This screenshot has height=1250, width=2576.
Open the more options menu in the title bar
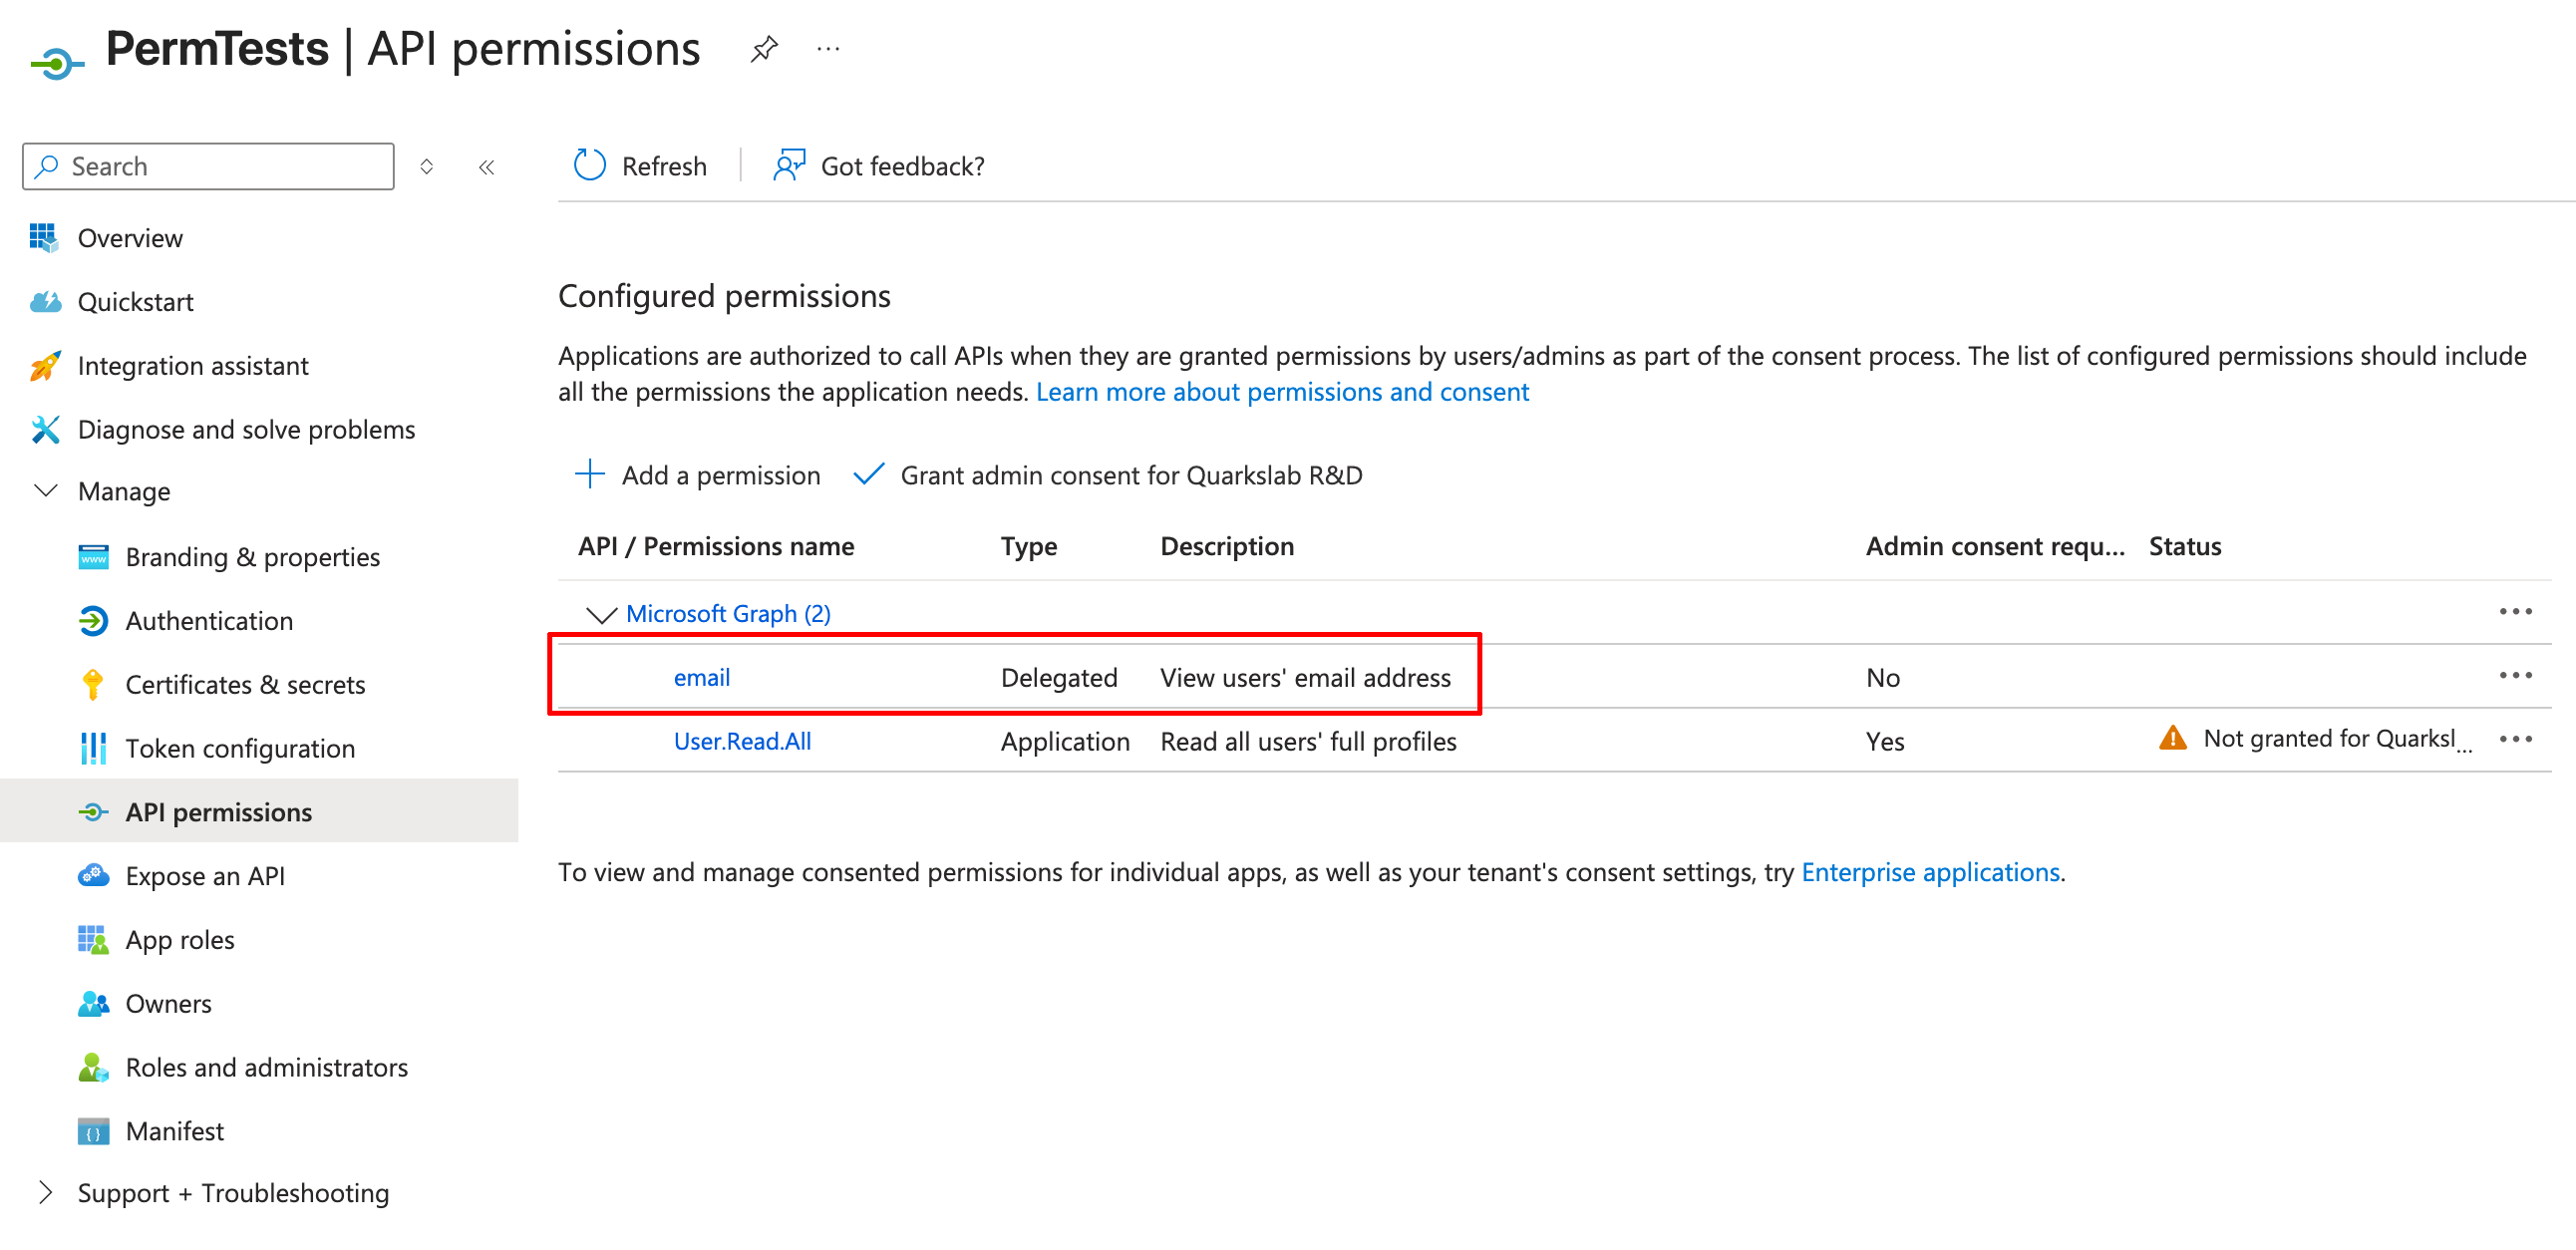point(828,47)
